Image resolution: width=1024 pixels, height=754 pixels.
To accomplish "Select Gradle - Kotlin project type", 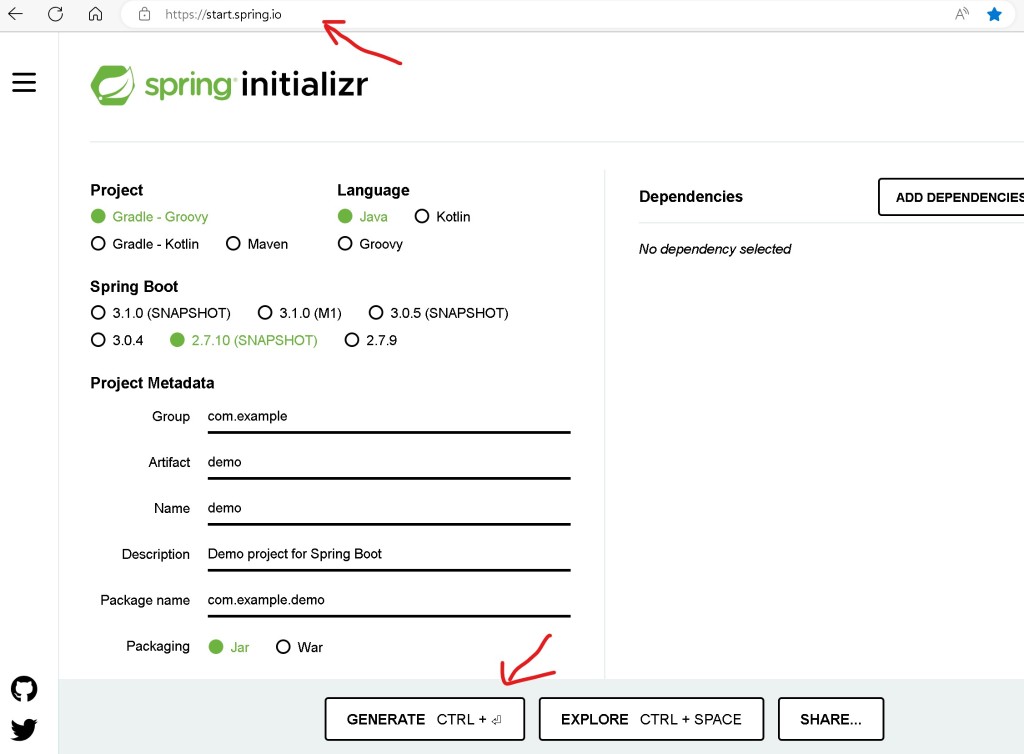I will pyautogui.click(x=145, y=243).
